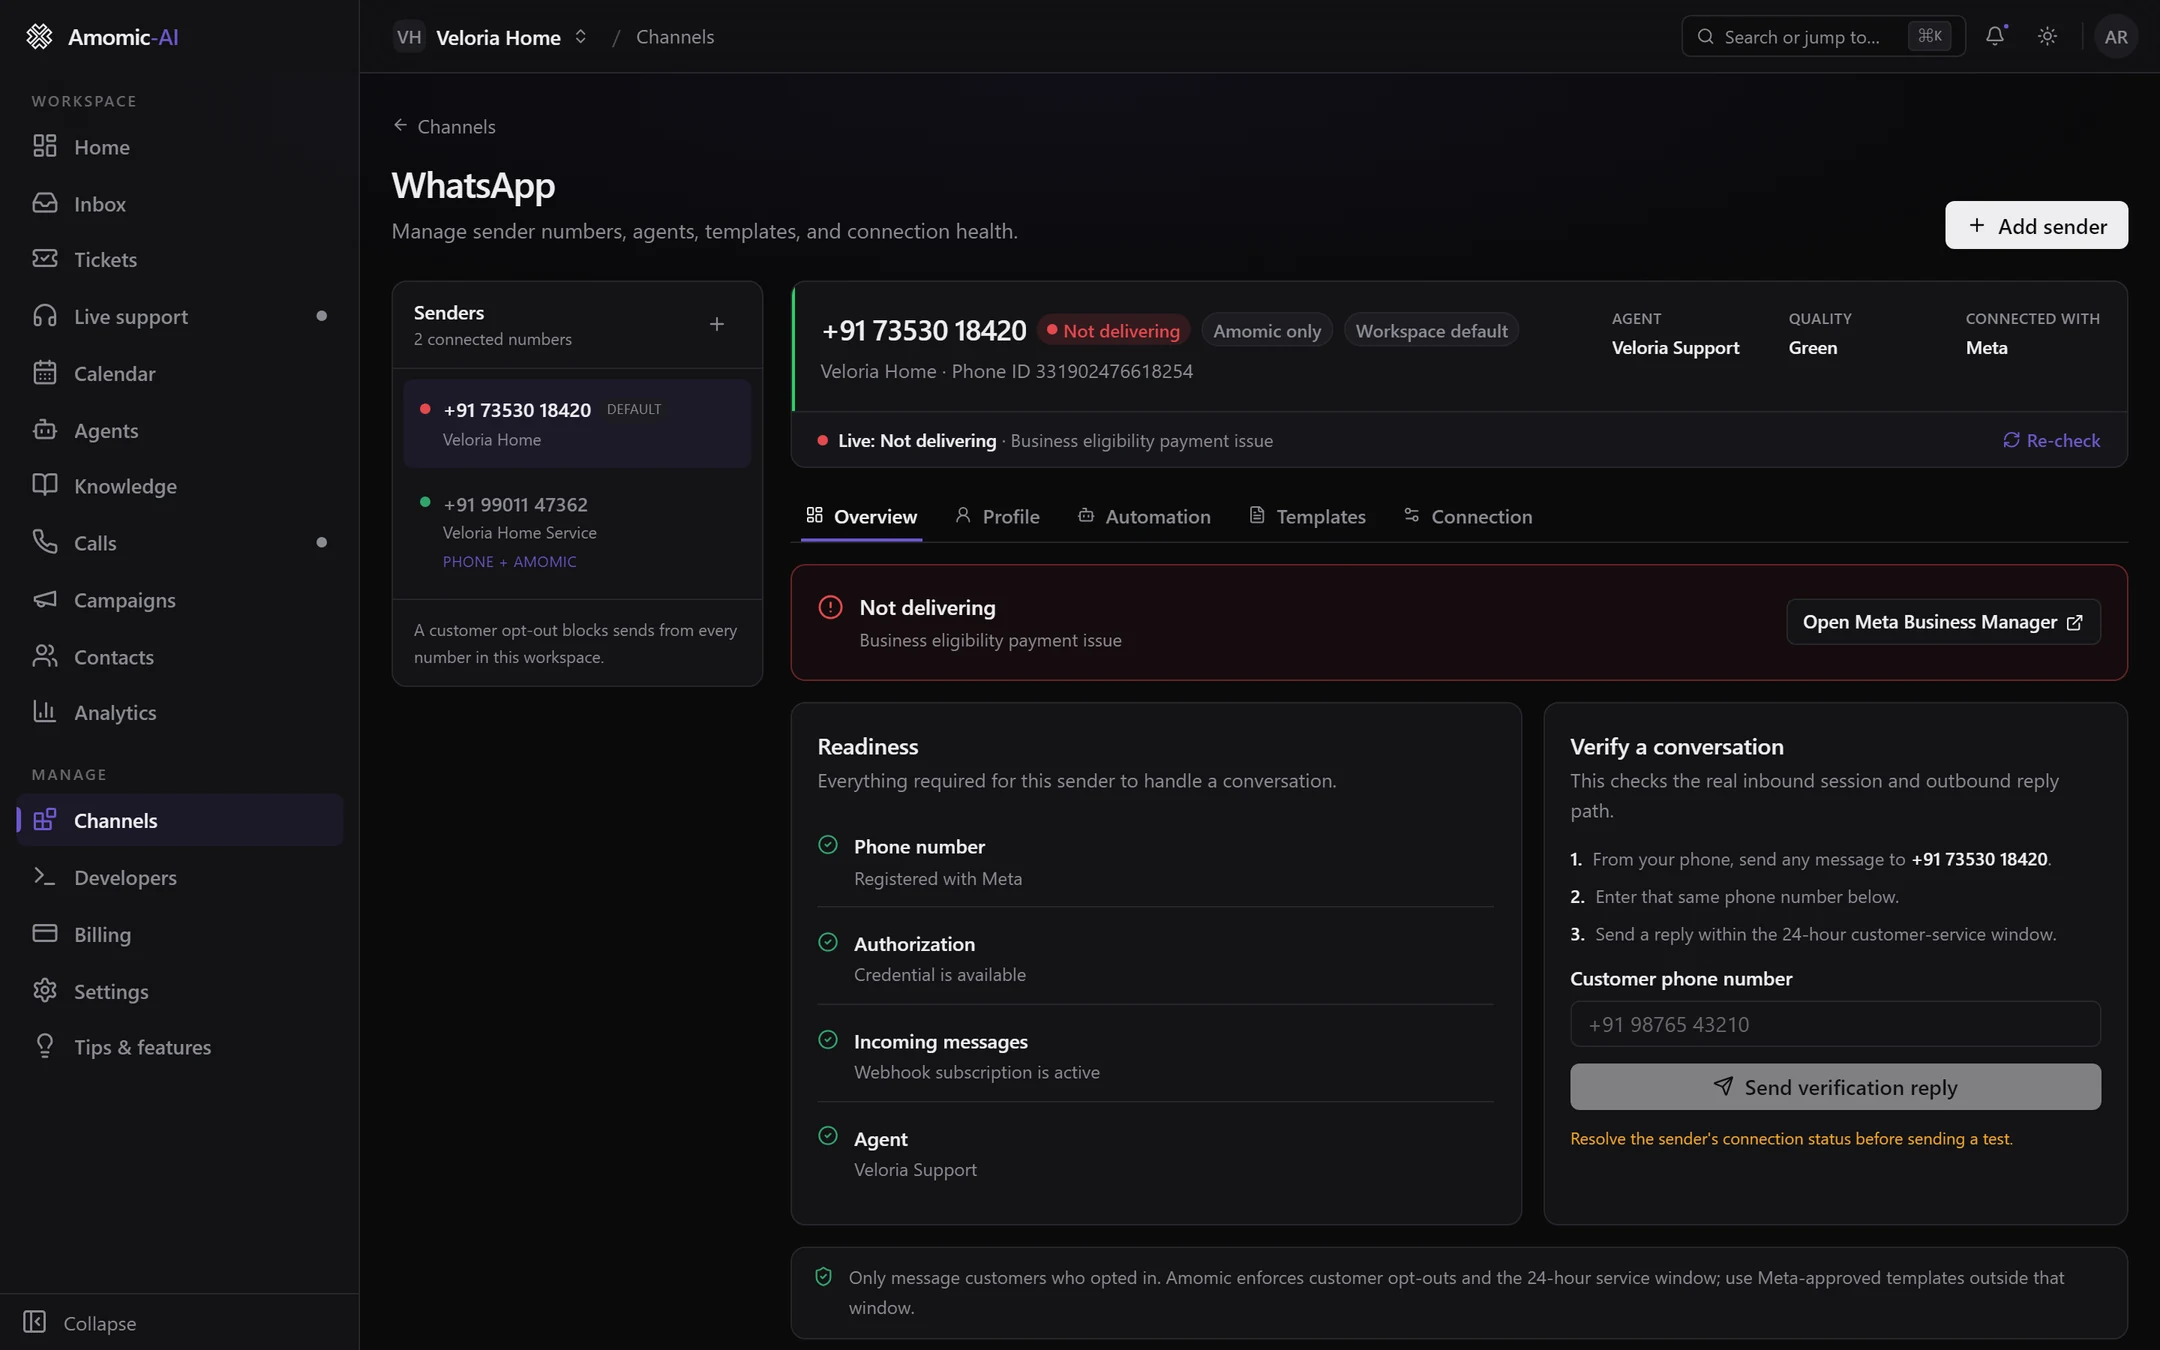
Task: Switch to the Overview tab
Action: point(861,517)
